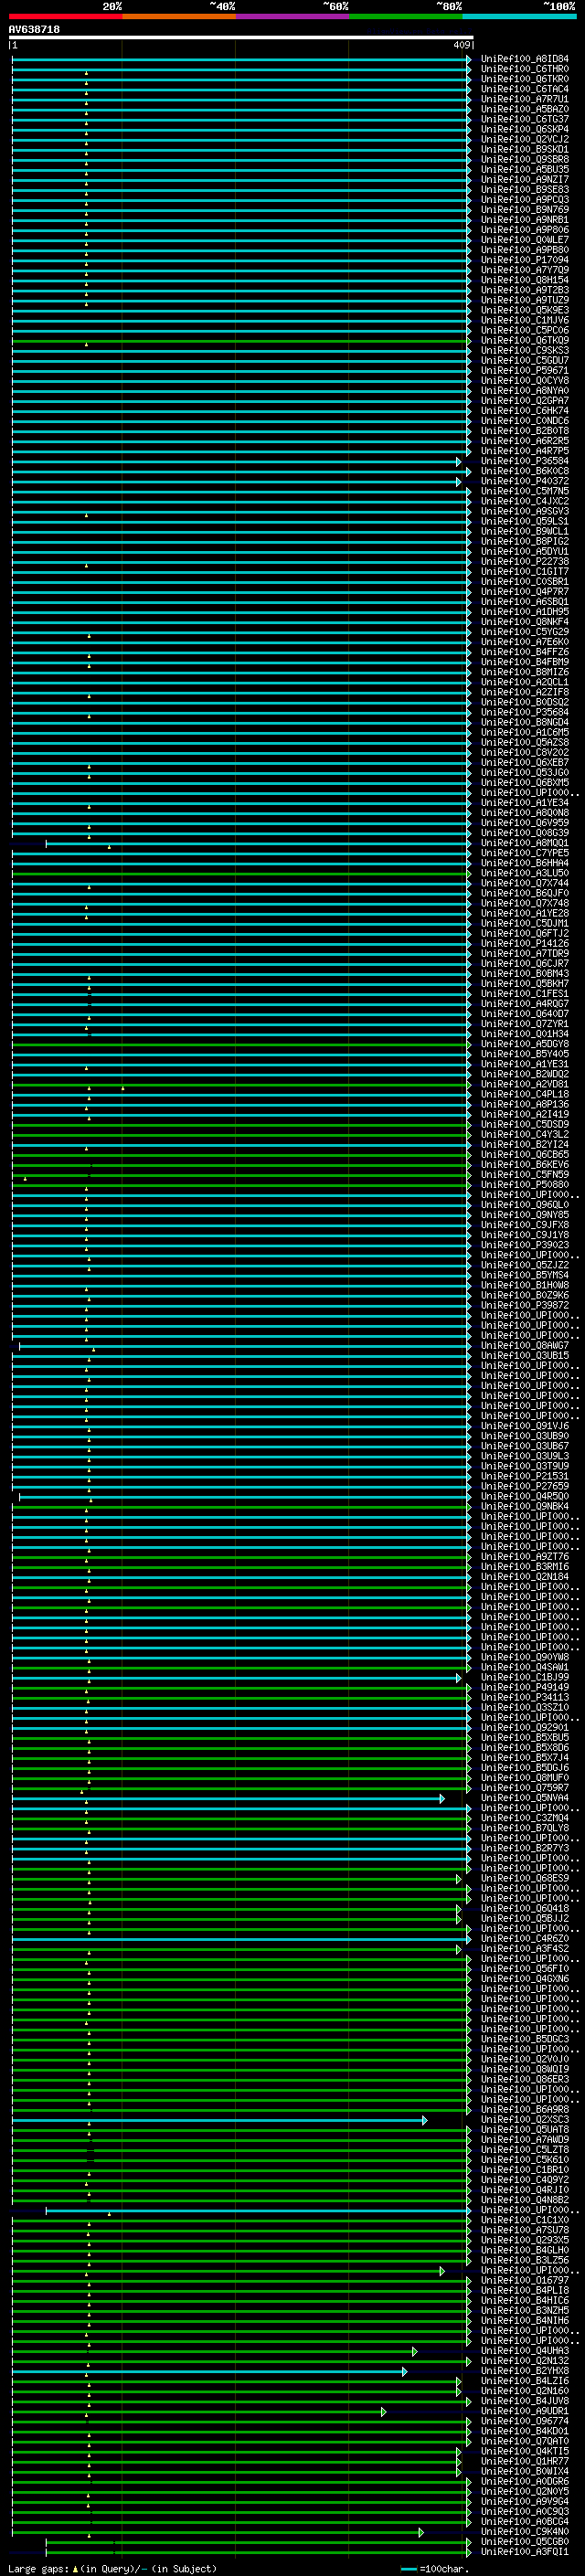Click the arrowhead ending the UniRef100_B2YHX8 alignment
This screenshot has height=2576, width=585.
(x=405, y=2371)
